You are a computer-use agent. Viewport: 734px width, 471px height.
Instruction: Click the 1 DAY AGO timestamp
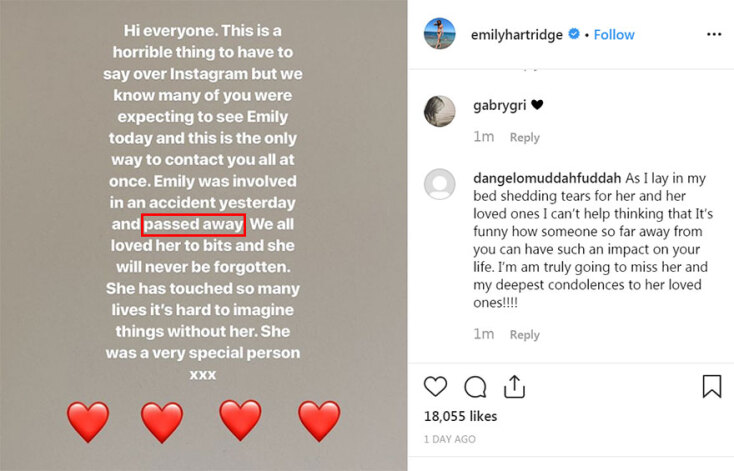449,439
